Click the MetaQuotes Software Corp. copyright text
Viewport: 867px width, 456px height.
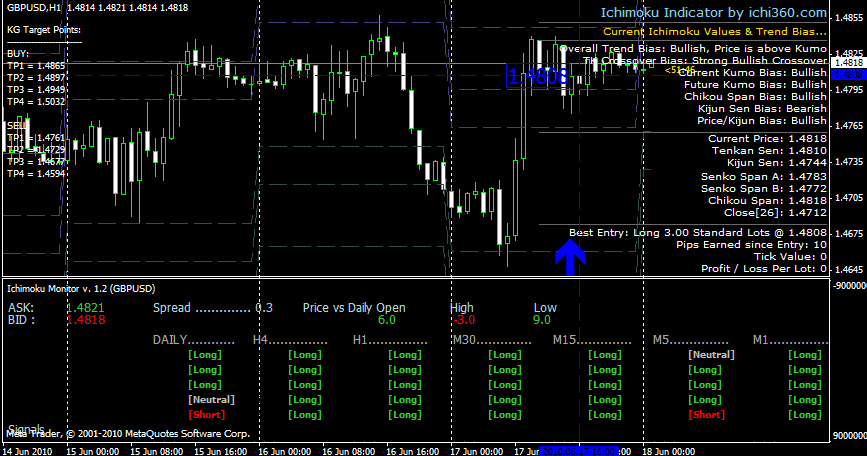point(128,434)
